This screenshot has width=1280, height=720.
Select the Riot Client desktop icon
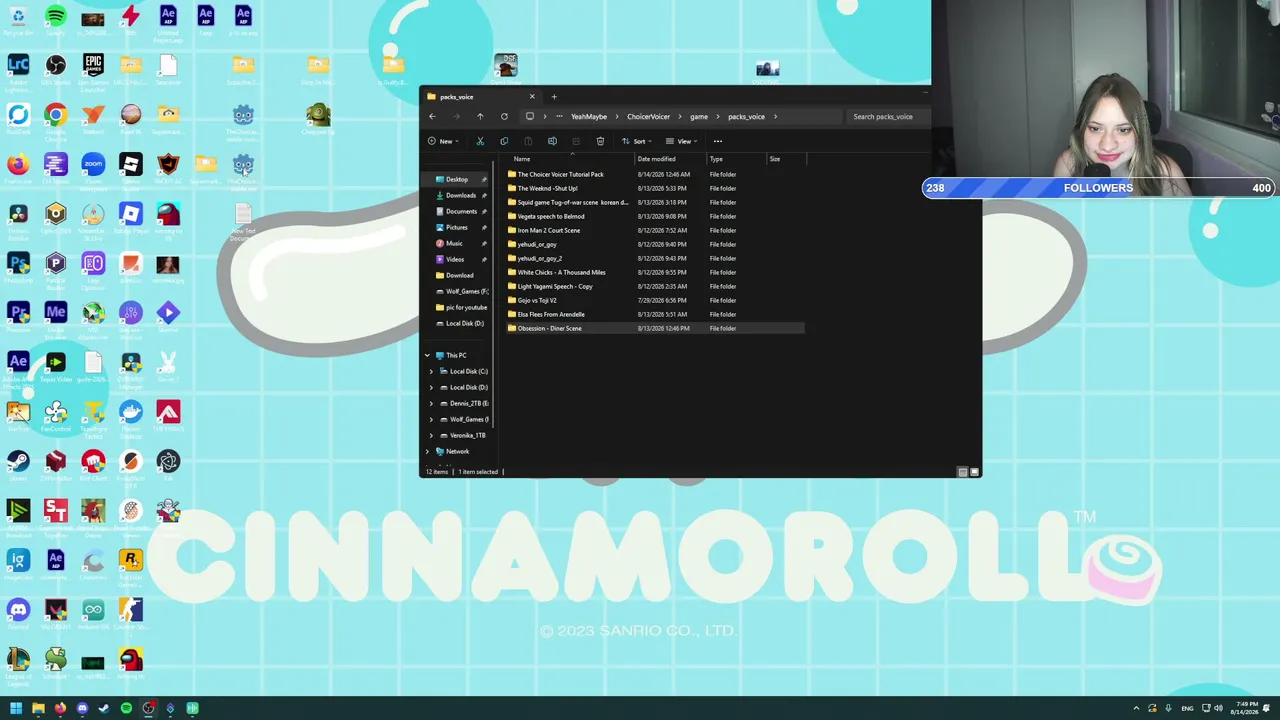click(x=93, y=461)
